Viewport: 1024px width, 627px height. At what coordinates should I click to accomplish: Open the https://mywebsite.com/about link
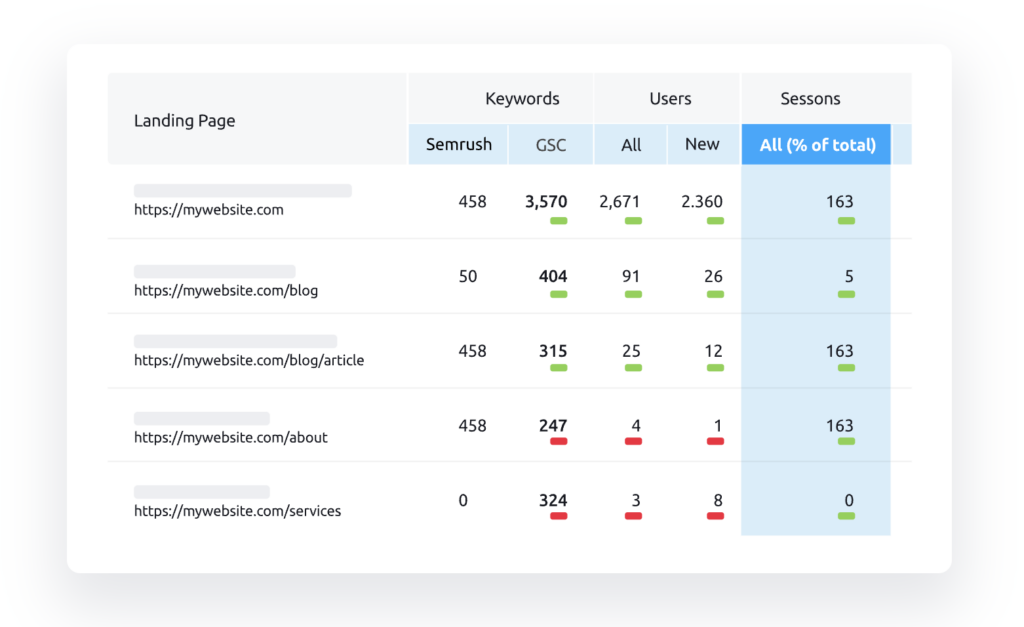tap(231, 437)
